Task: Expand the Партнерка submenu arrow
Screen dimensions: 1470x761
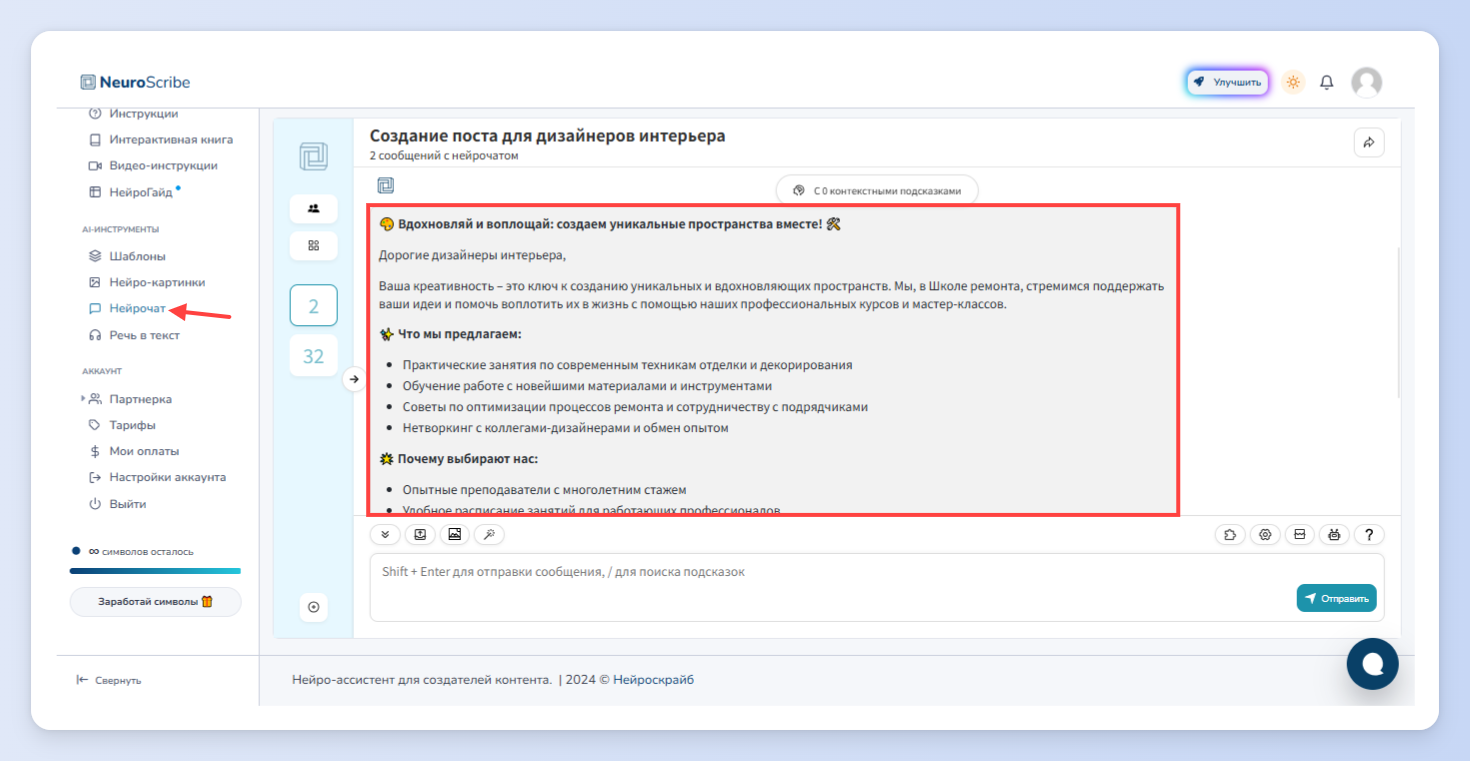Action: click(x=83, y=399)
